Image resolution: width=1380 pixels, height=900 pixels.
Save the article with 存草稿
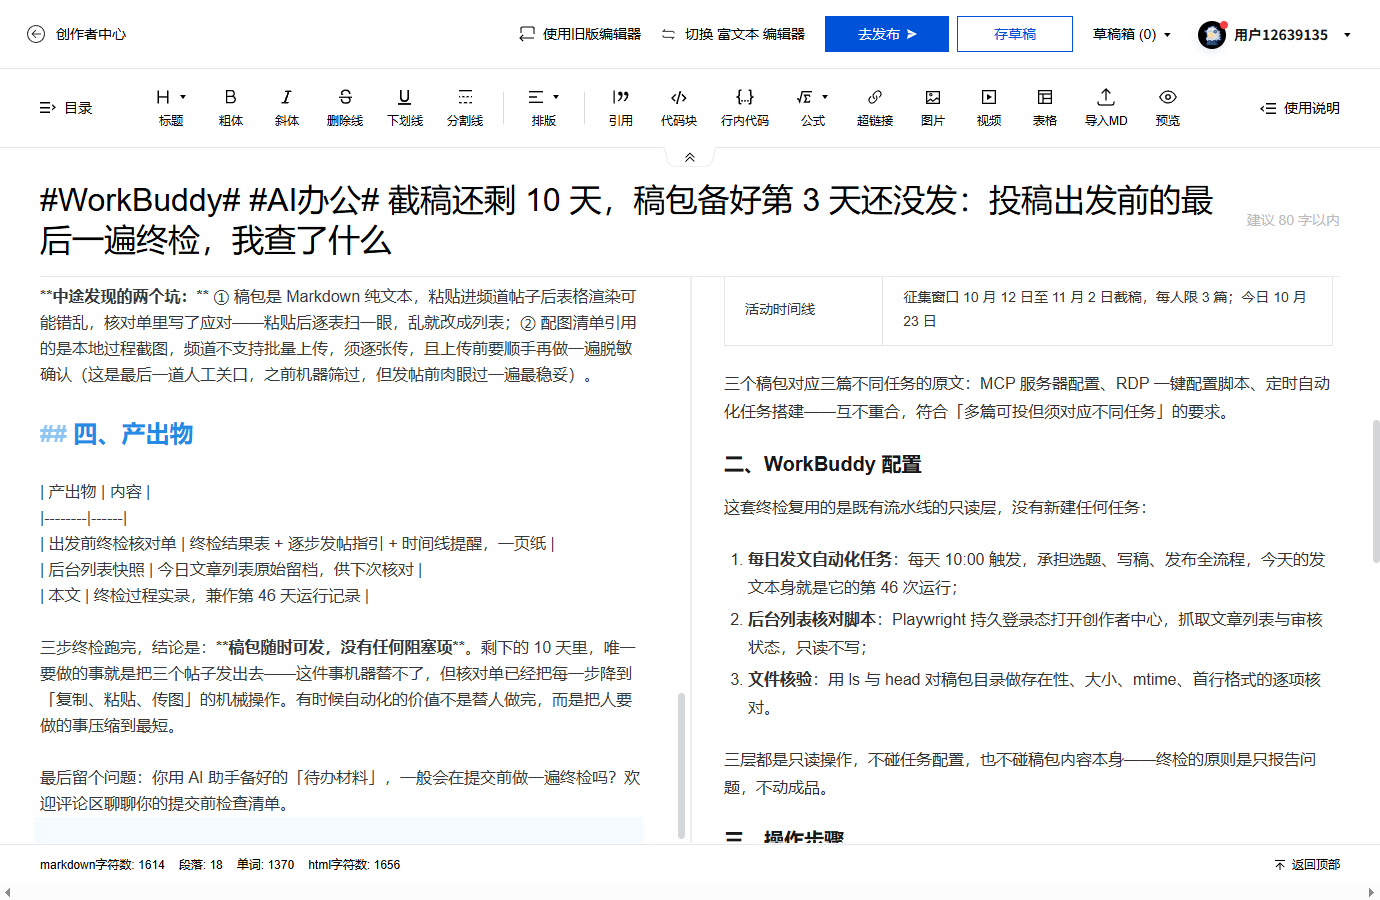[x=1015, y=34]
